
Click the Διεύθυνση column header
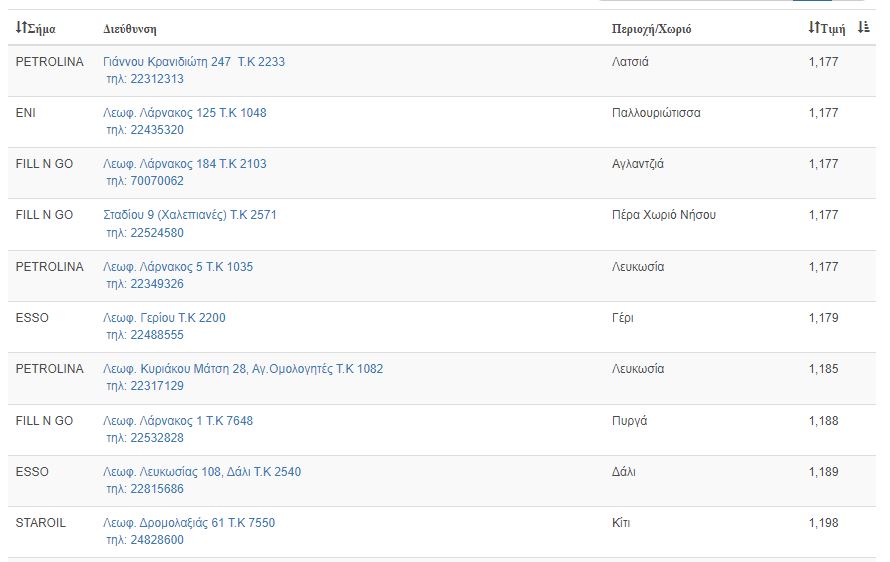point(130,29)
